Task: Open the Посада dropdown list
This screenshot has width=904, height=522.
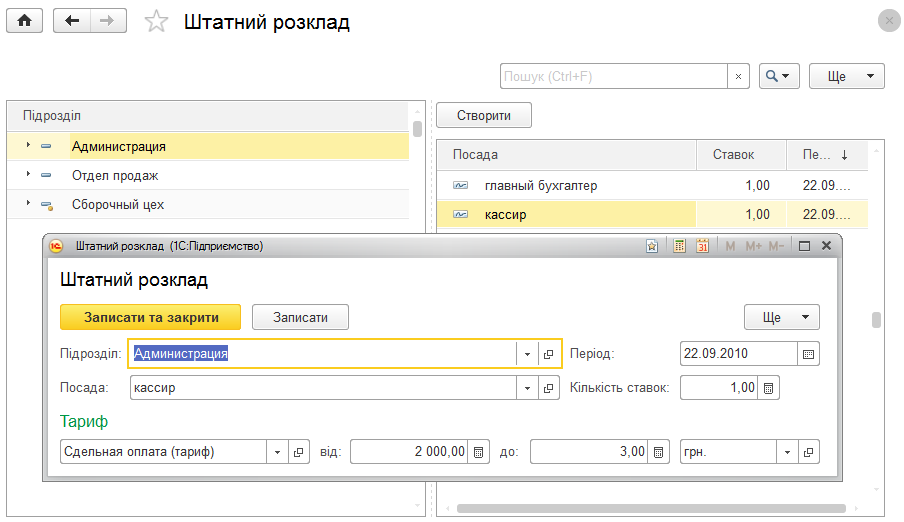Action: 527,388
